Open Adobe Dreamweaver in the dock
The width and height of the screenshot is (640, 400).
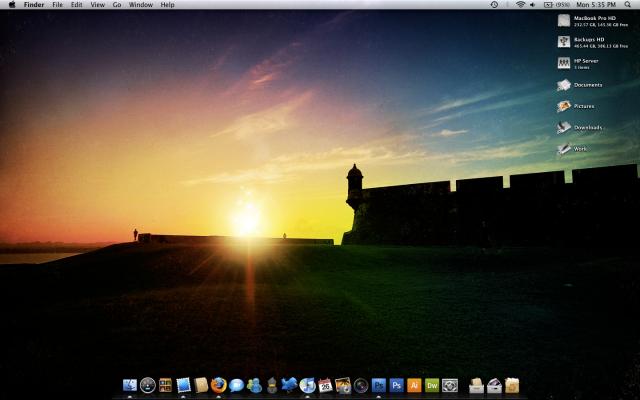[432, 385]
